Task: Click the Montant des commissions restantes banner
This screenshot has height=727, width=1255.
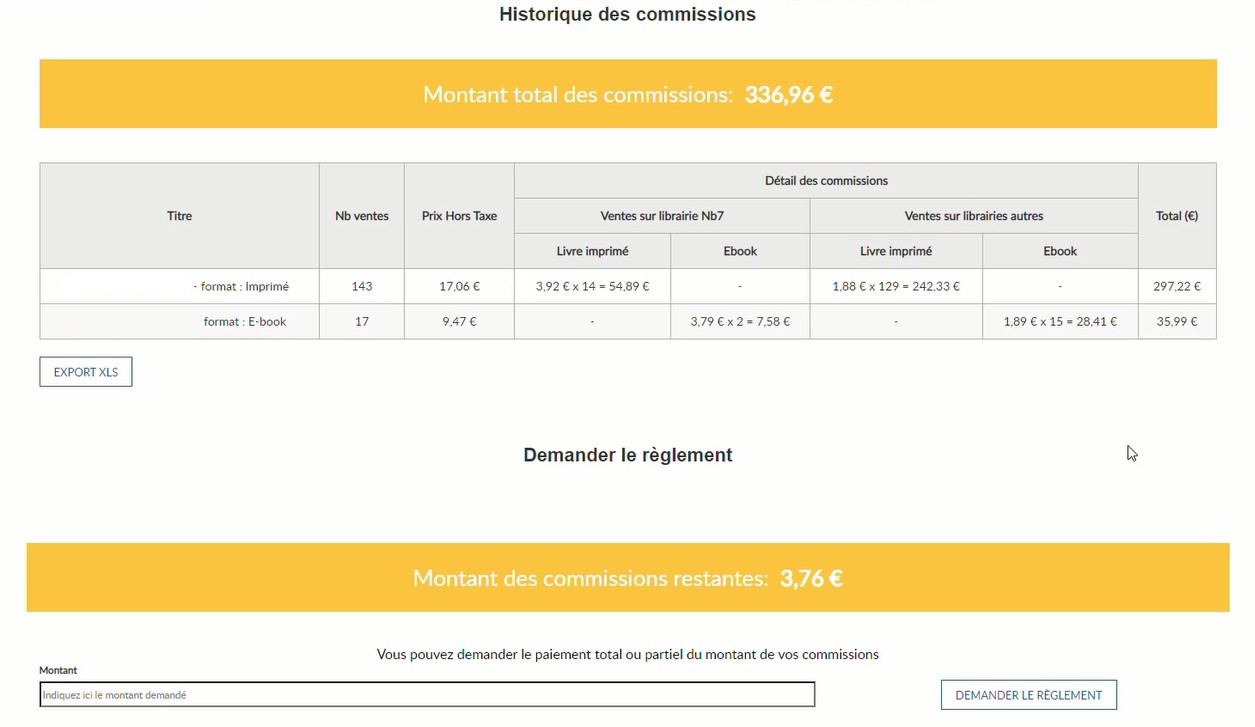Action: [x=628, y=578]
